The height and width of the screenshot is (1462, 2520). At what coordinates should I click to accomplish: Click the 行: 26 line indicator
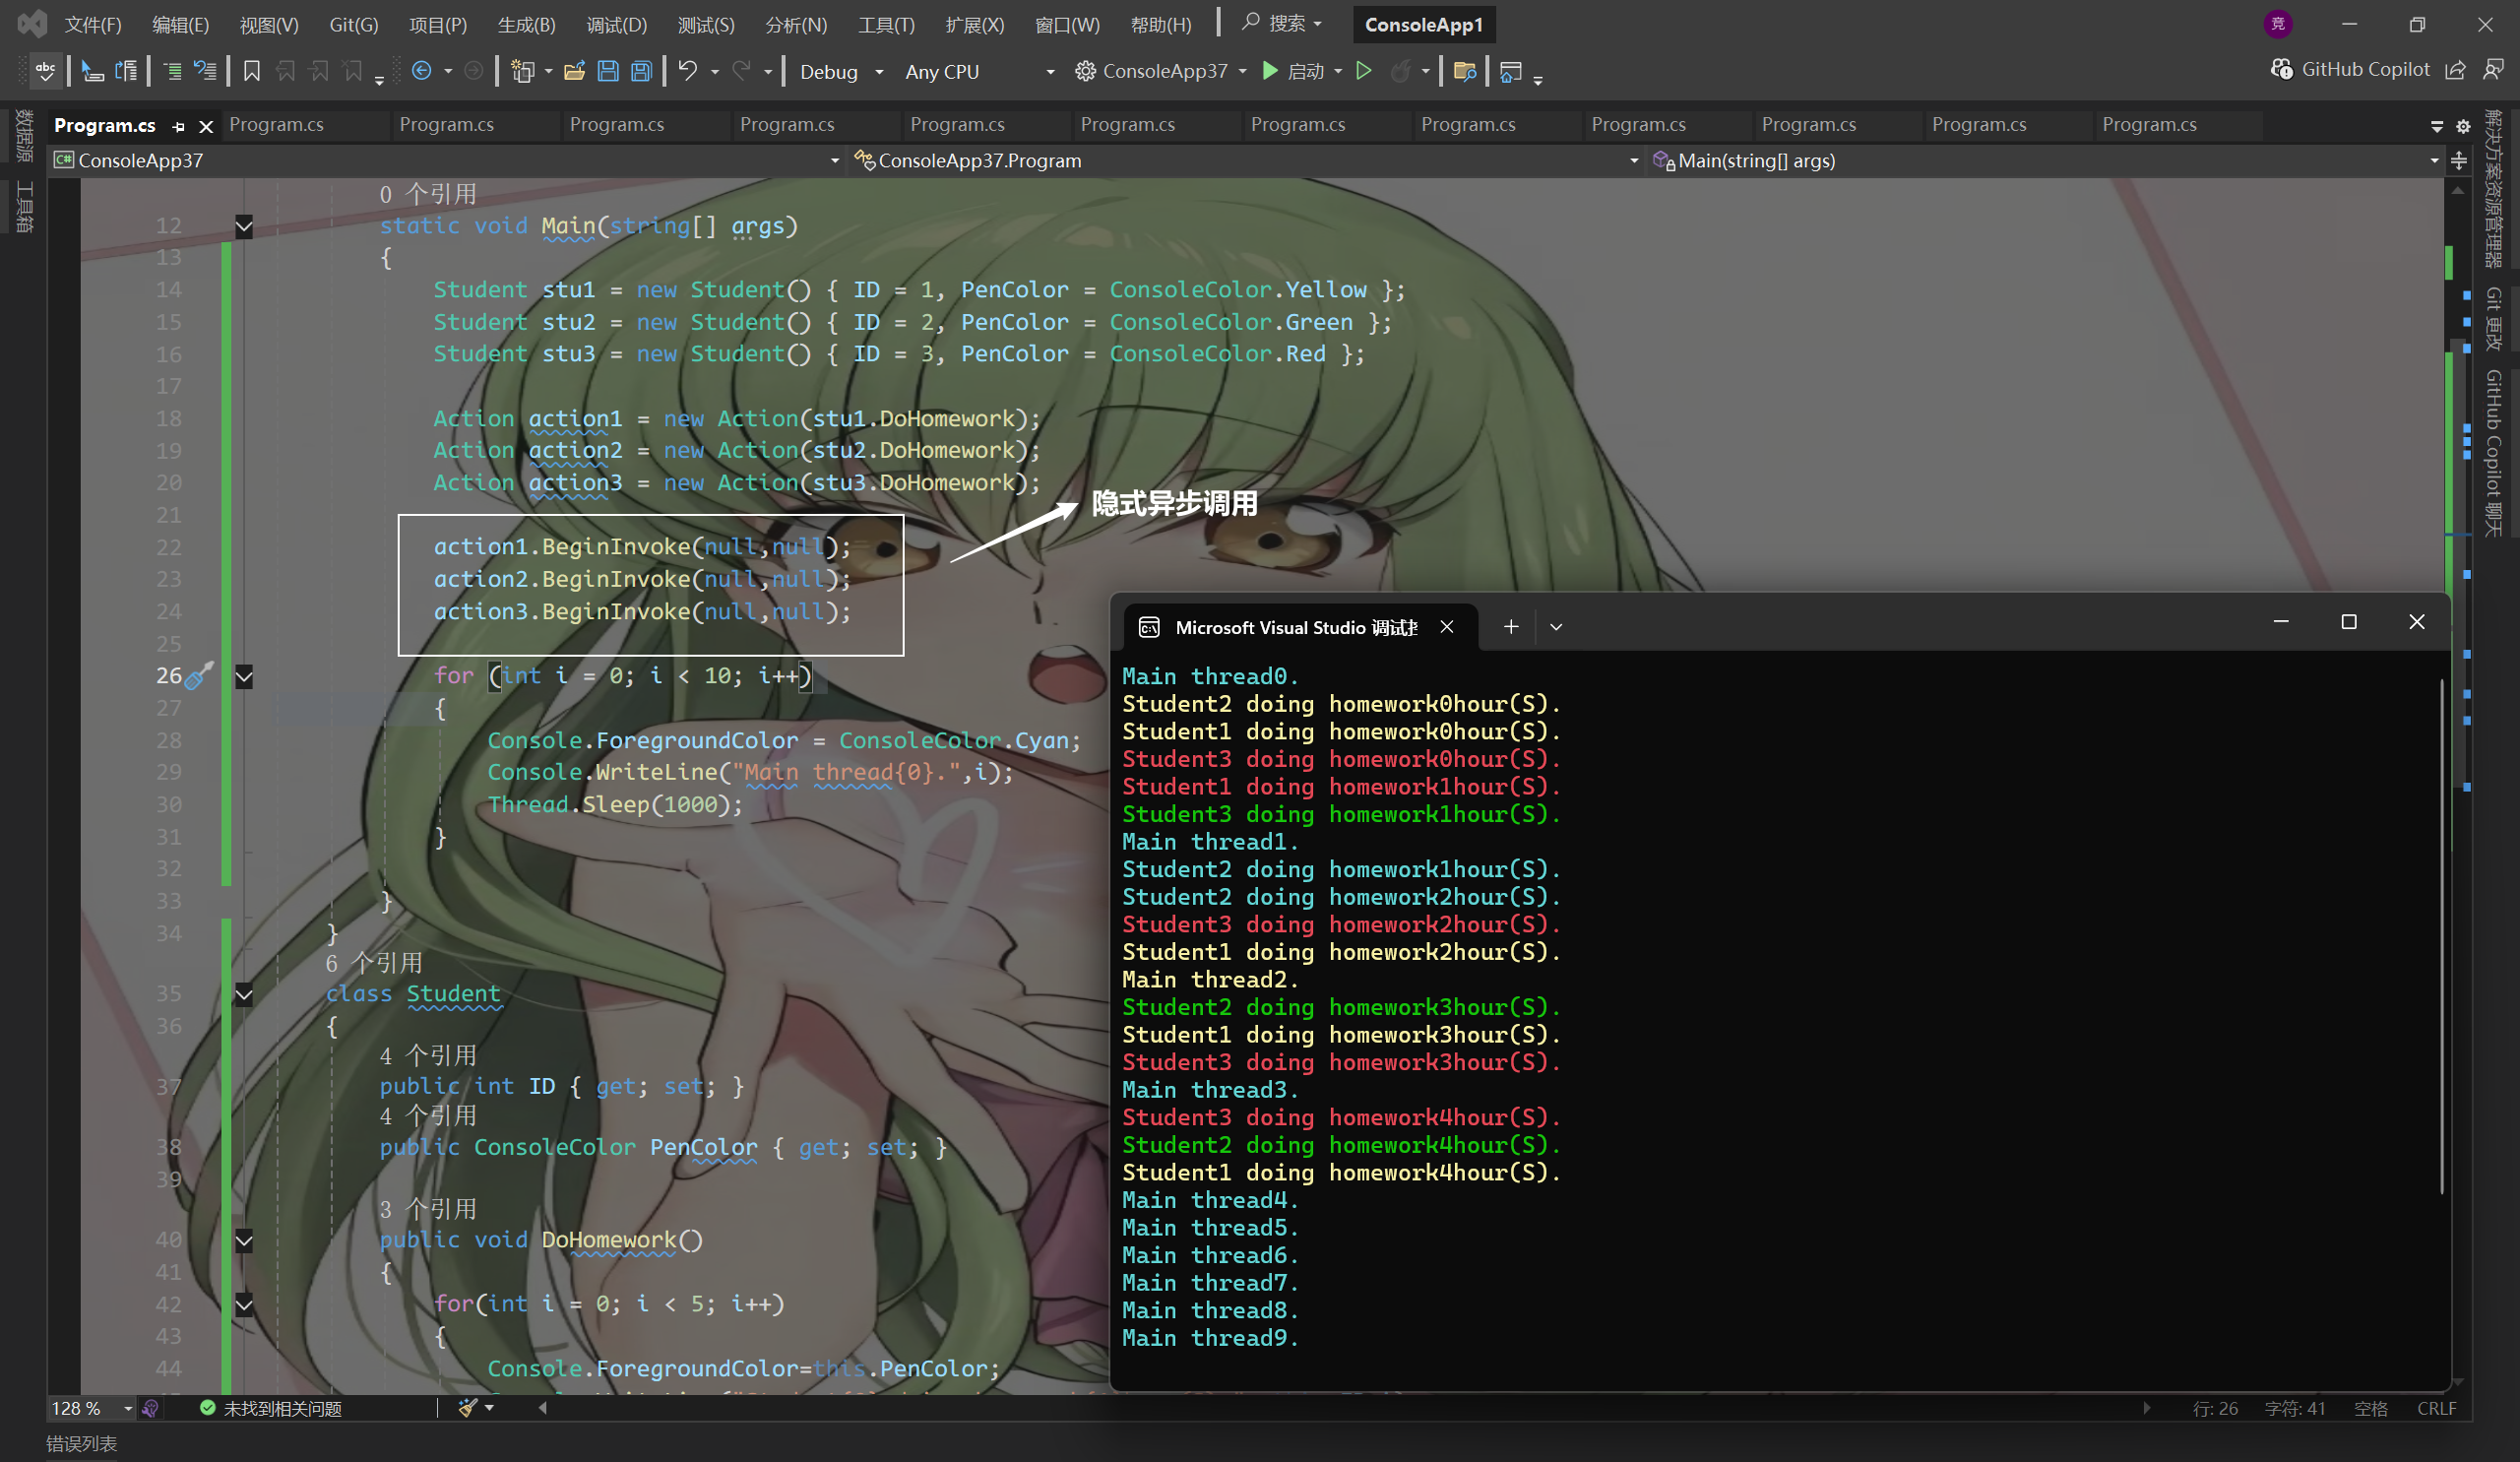pyautogui.click(x=2215, y=1408)
